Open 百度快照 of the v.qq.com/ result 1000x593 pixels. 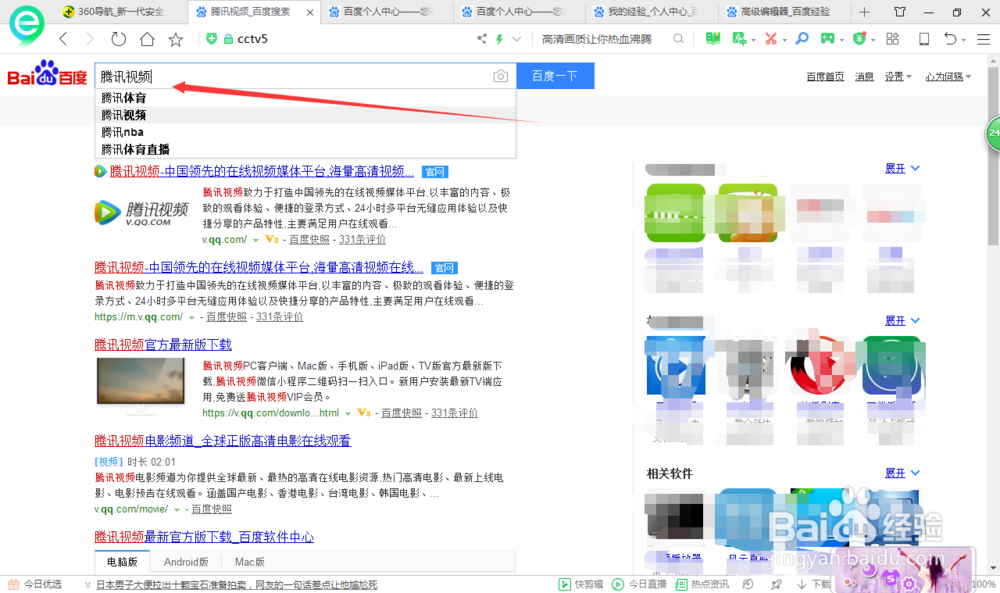(309, 240)
